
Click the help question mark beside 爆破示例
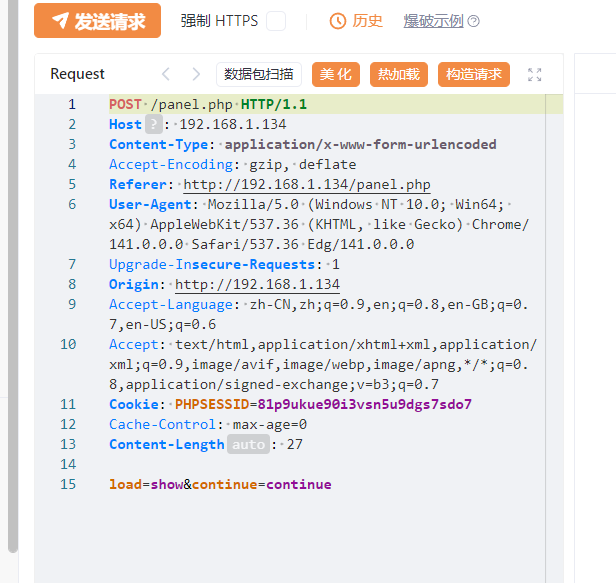tap(474, 21)
